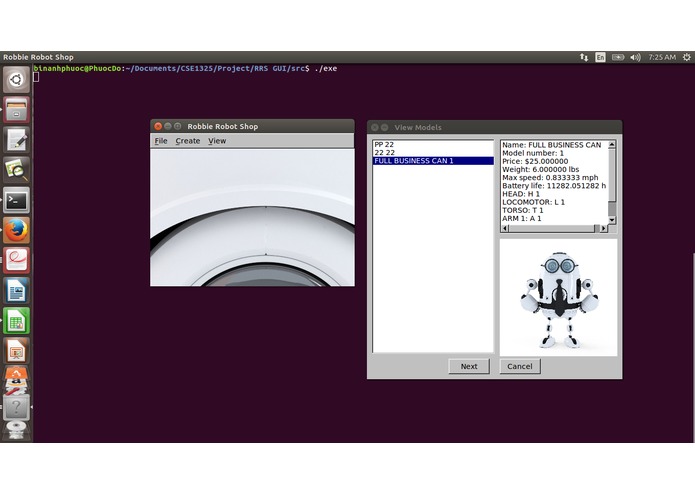Image resolution: width=695 pixels, height=494 pixels.
Task: Click Next in View Models dialog
Action: point(469,366)
